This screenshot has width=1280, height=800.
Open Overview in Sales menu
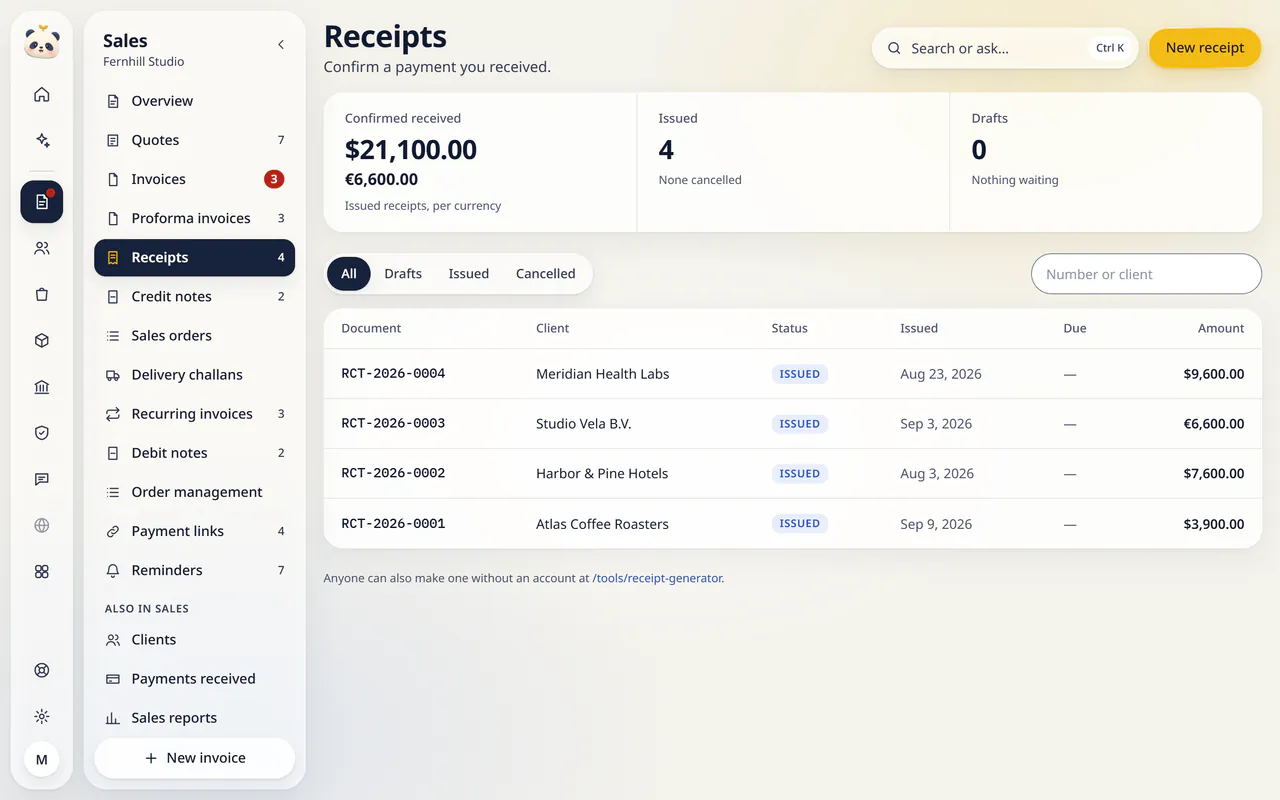pos(194,101)
